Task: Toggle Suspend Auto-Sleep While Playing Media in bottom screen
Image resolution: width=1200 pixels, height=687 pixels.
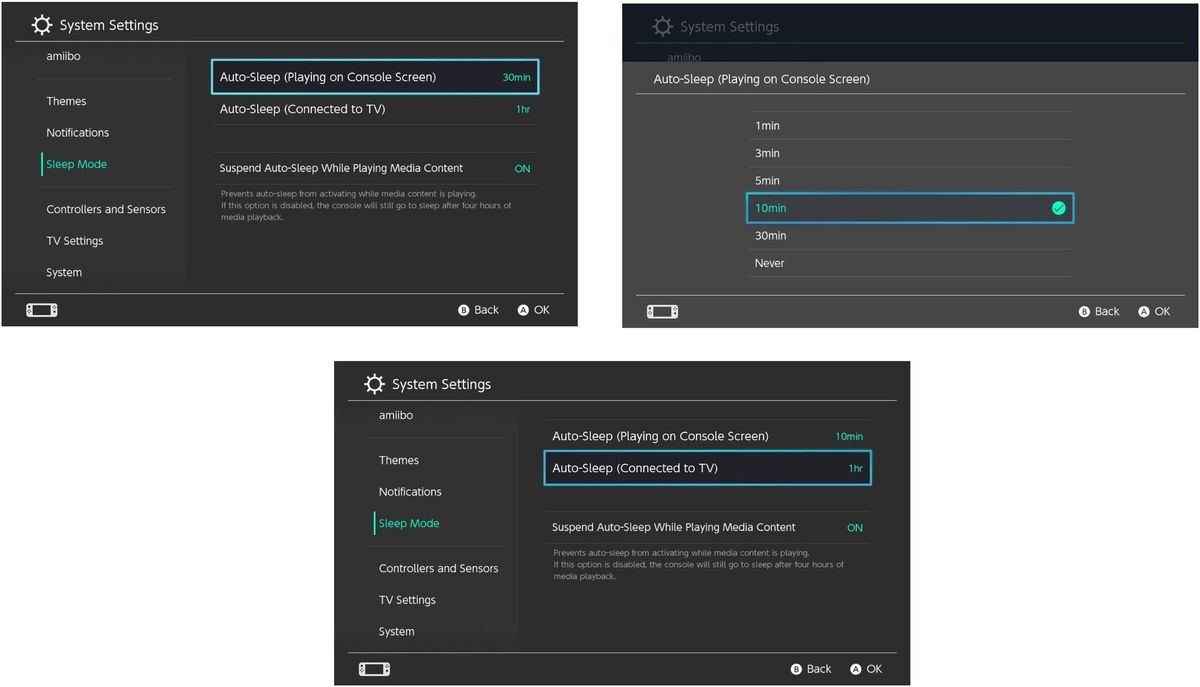Action: [x=708, y=527]
